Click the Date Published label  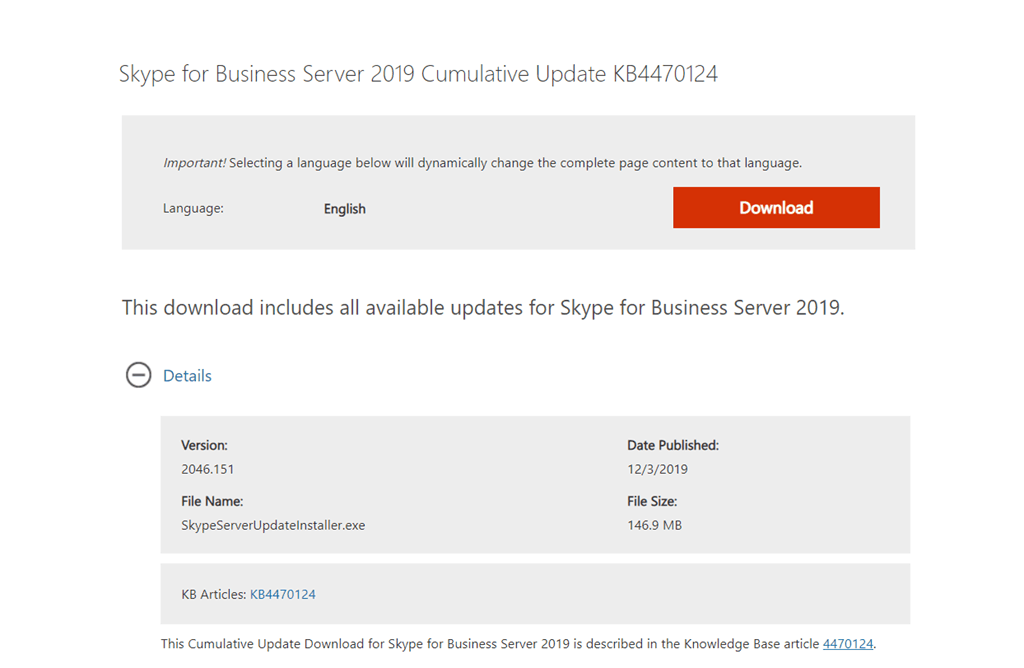673,445
